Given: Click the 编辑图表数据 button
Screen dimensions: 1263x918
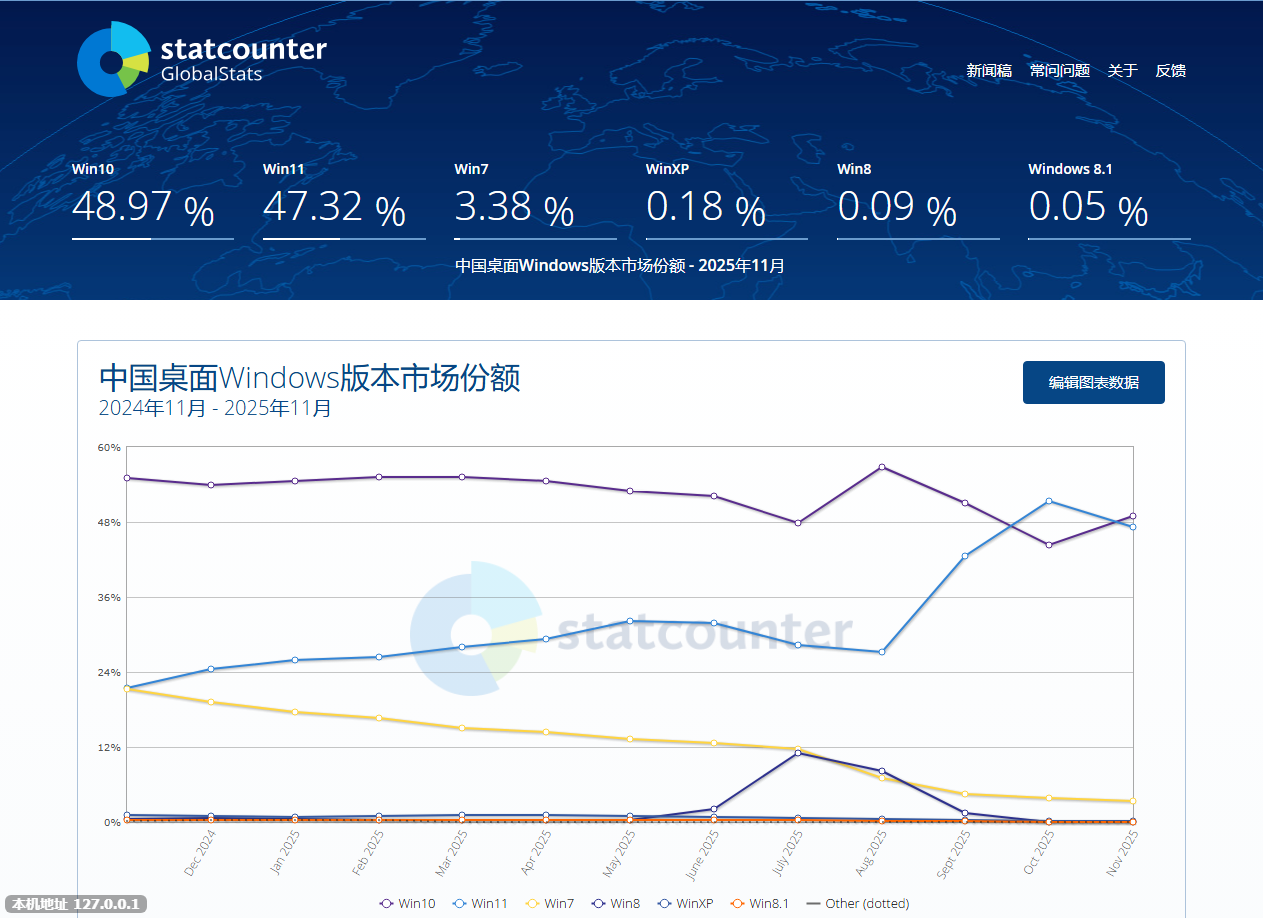Looking at the screenshot, I should point(1093,383).
